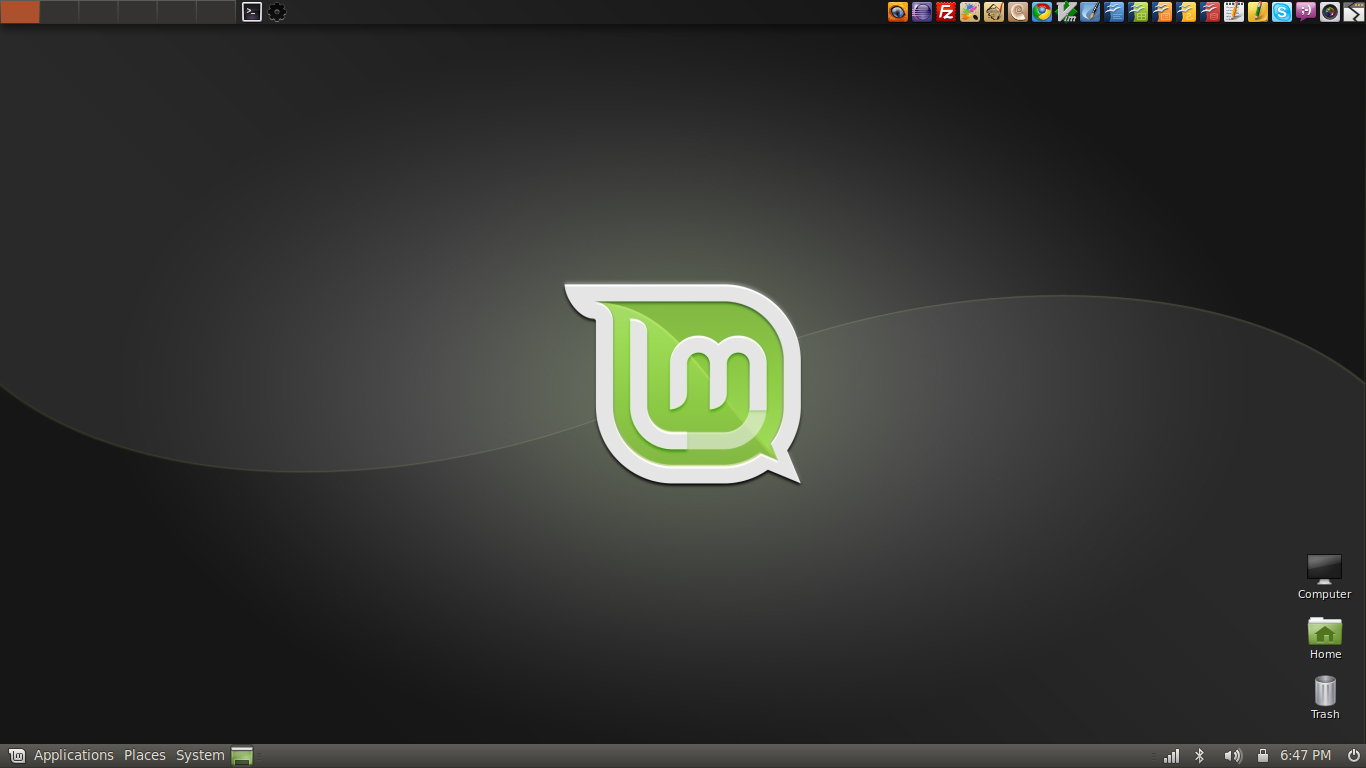
Task: Open the yellow office drawing icon
Action: (1186, 12)
